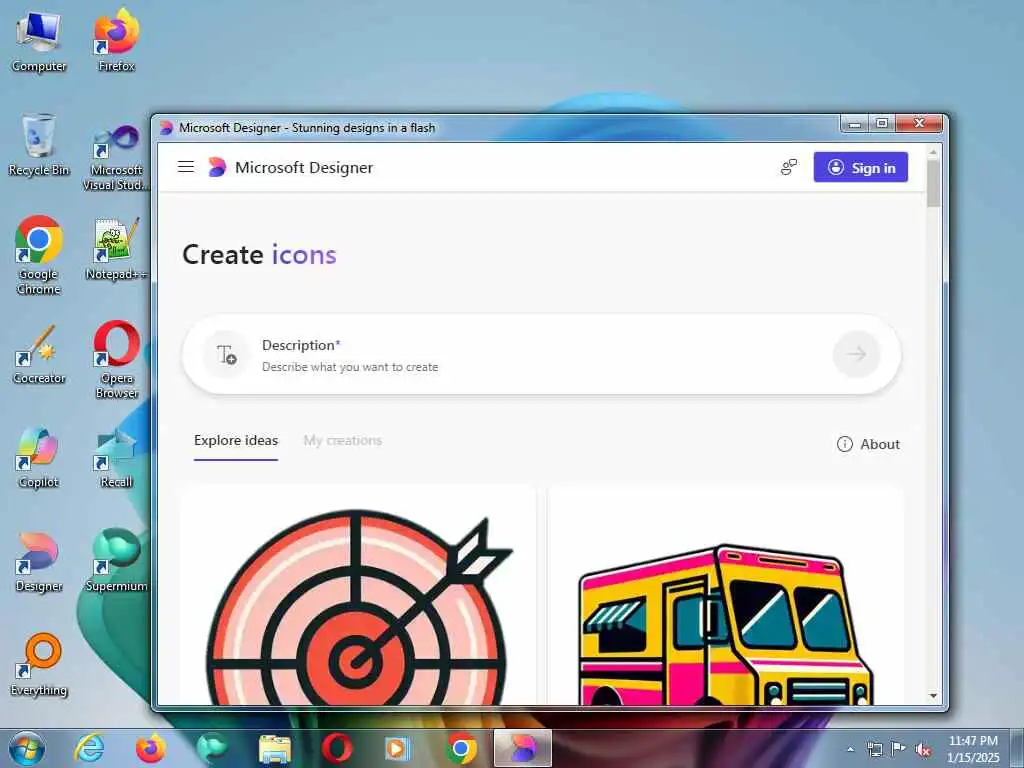Screen dimensions: 1024x768
Task: Click the Designer taskbar button
Action: 522,748
